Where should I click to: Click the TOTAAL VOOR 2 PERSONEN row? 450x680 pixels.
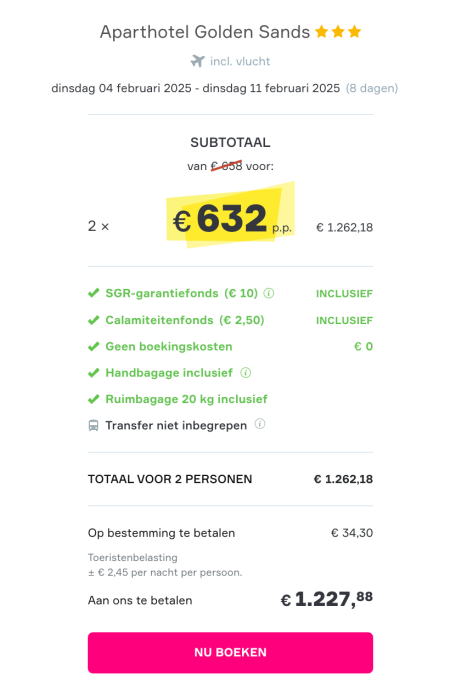230,479
